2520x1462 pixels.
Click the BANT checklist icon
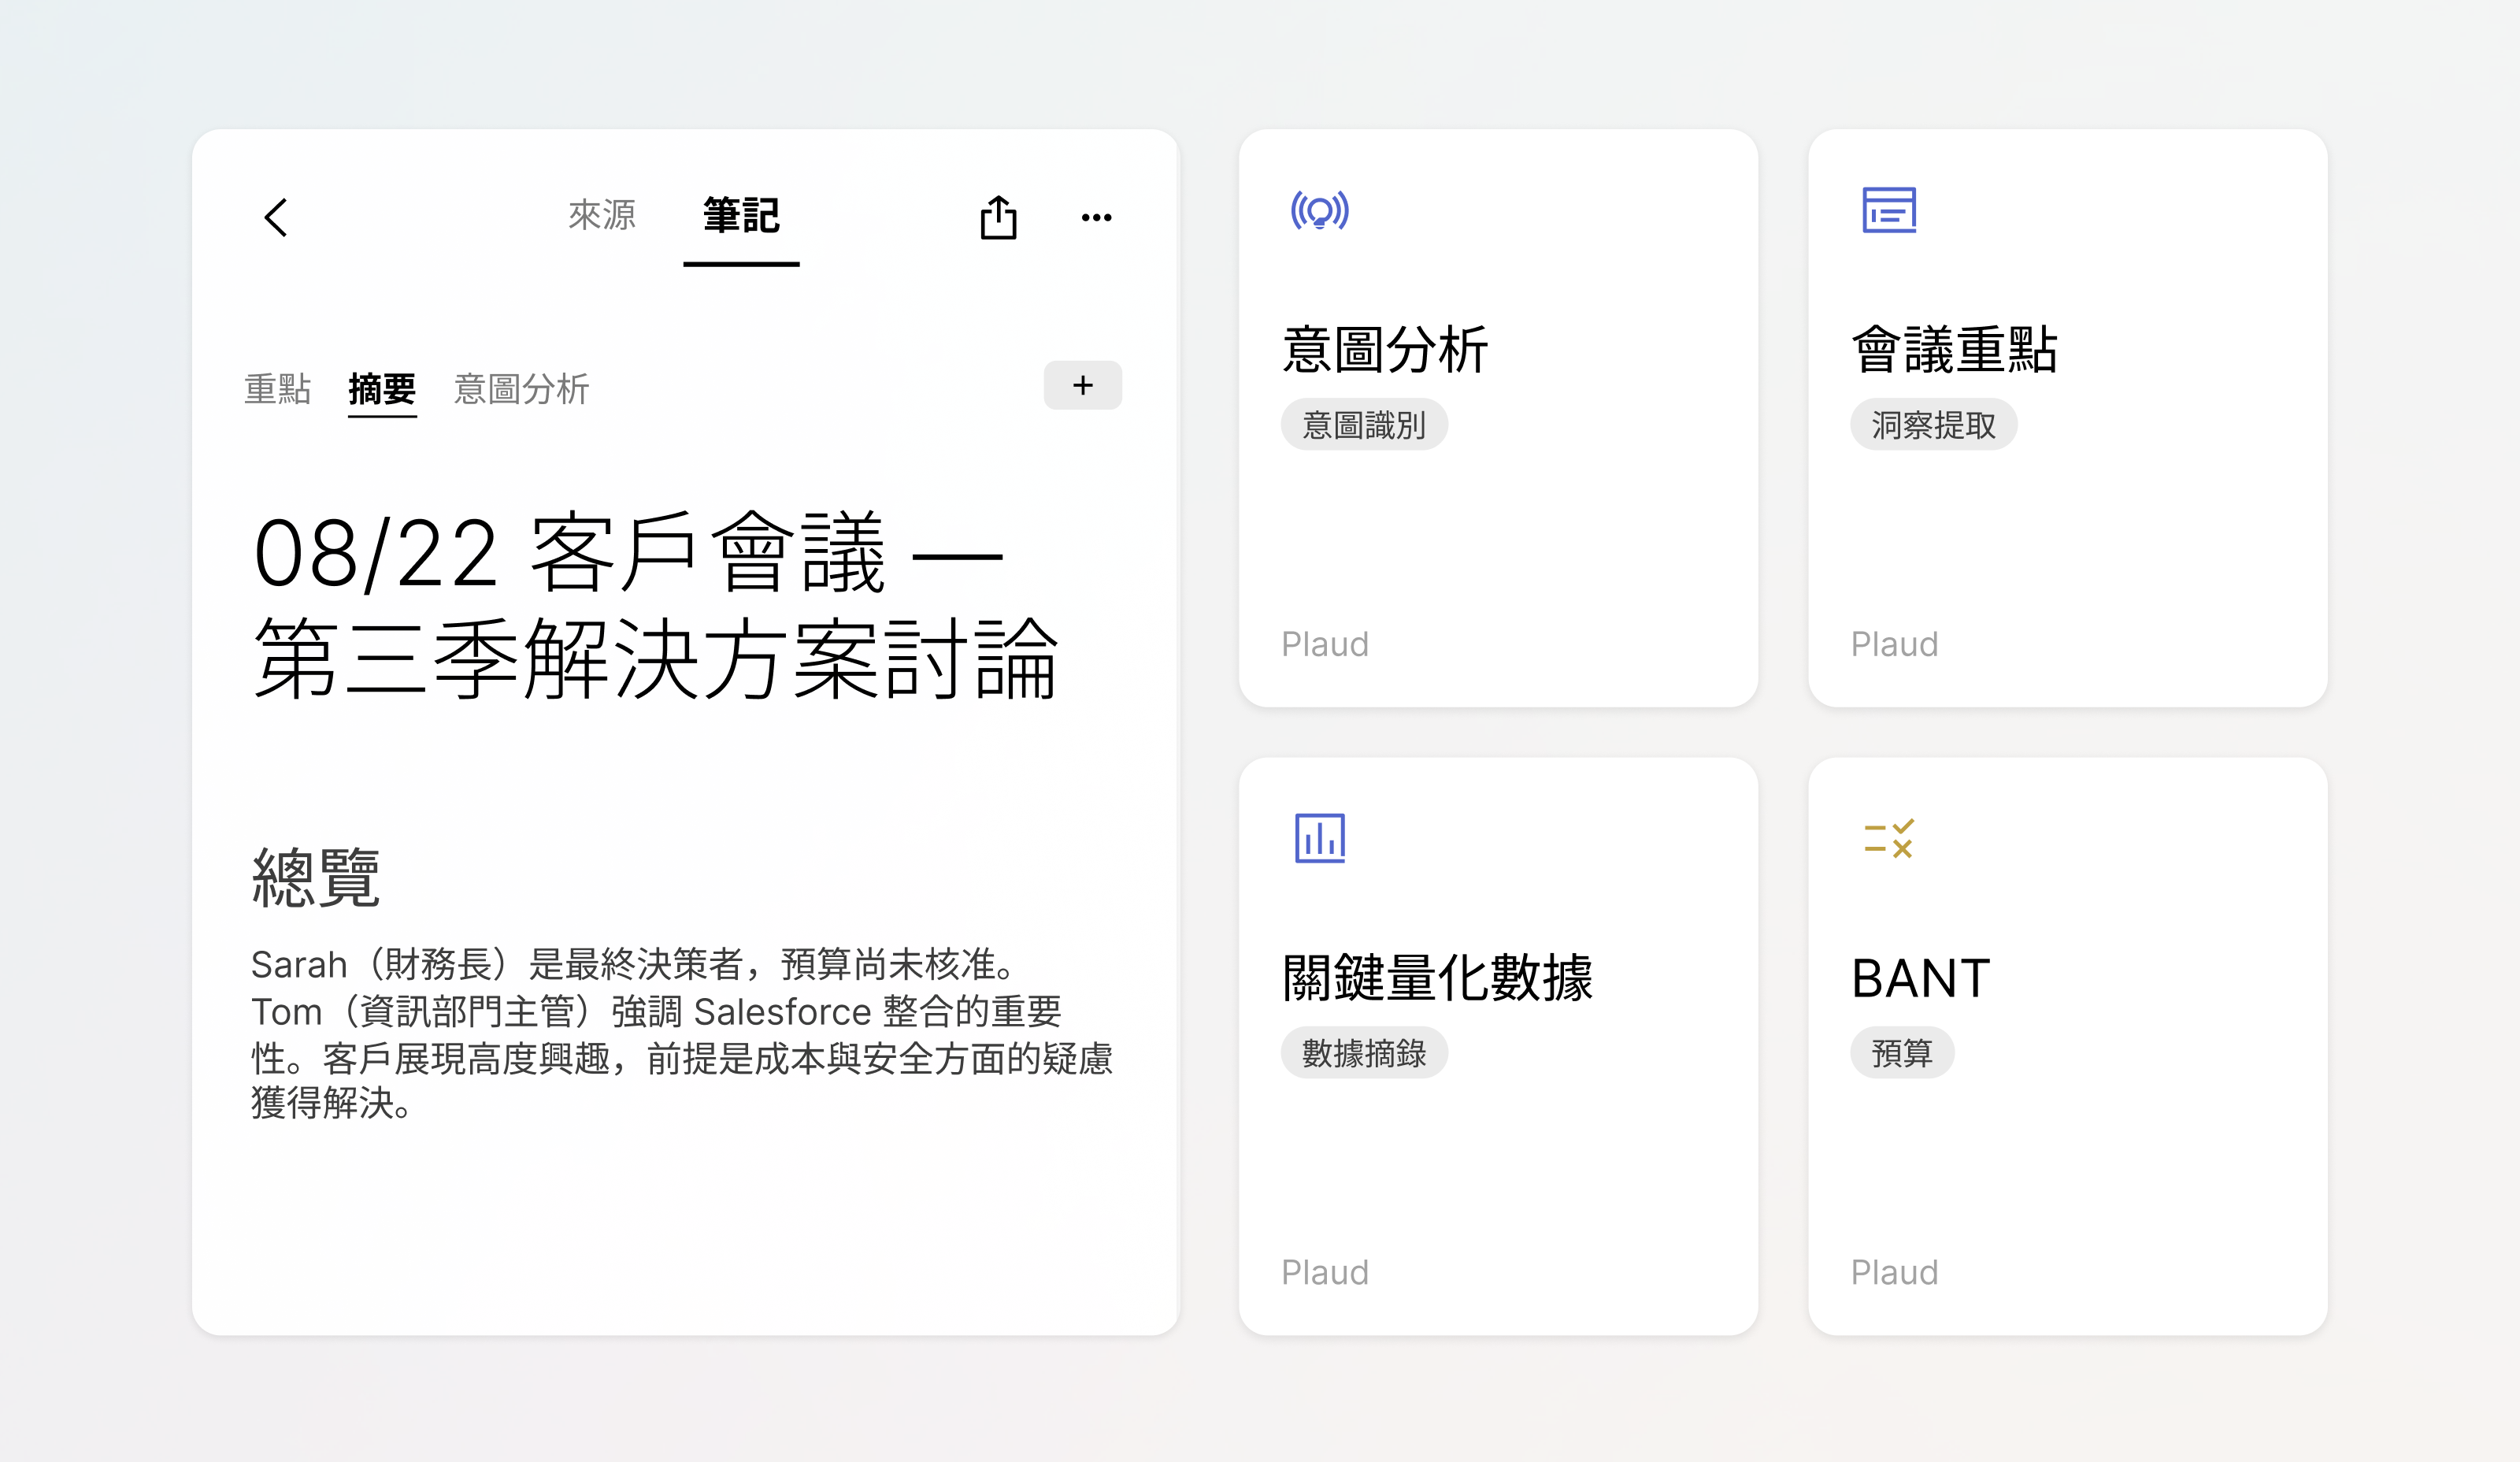(1888, 838)
